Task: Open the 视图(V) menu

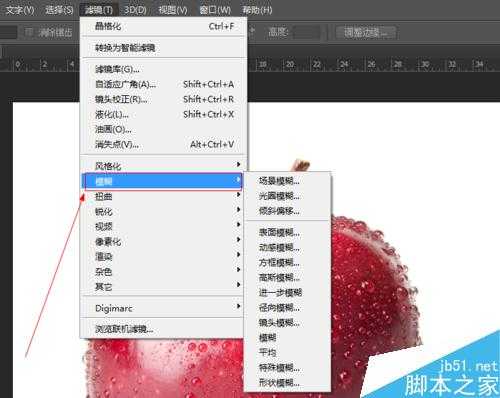Action: pos(173,10)
